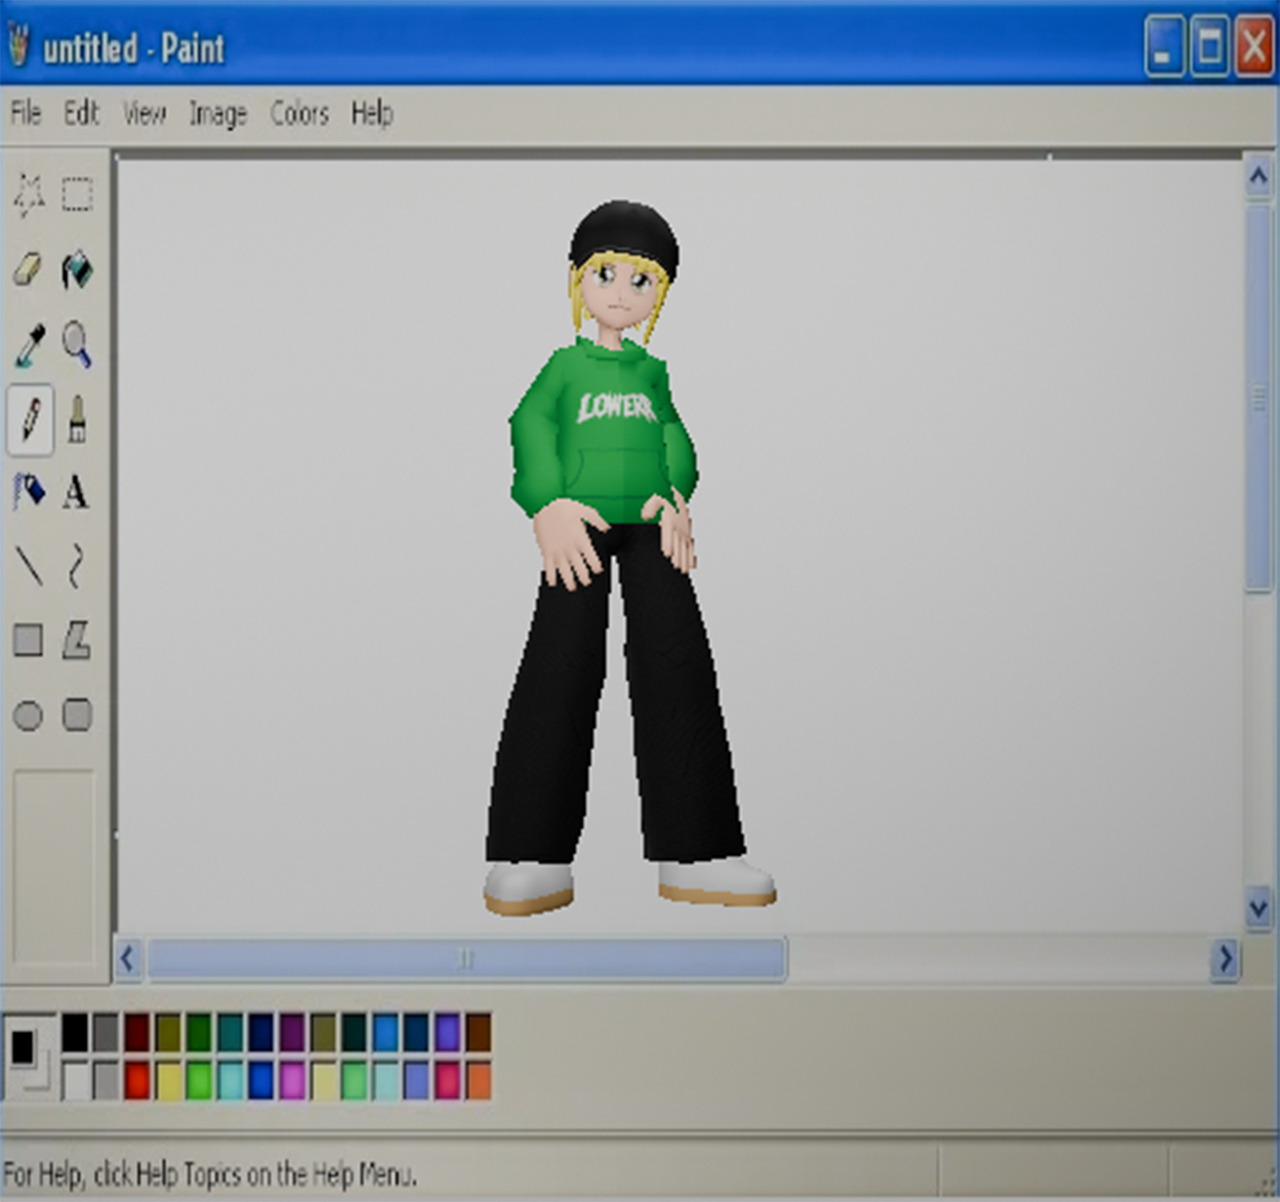
Task: Select the rectangular Select tool
Action: tap(77, 194)
